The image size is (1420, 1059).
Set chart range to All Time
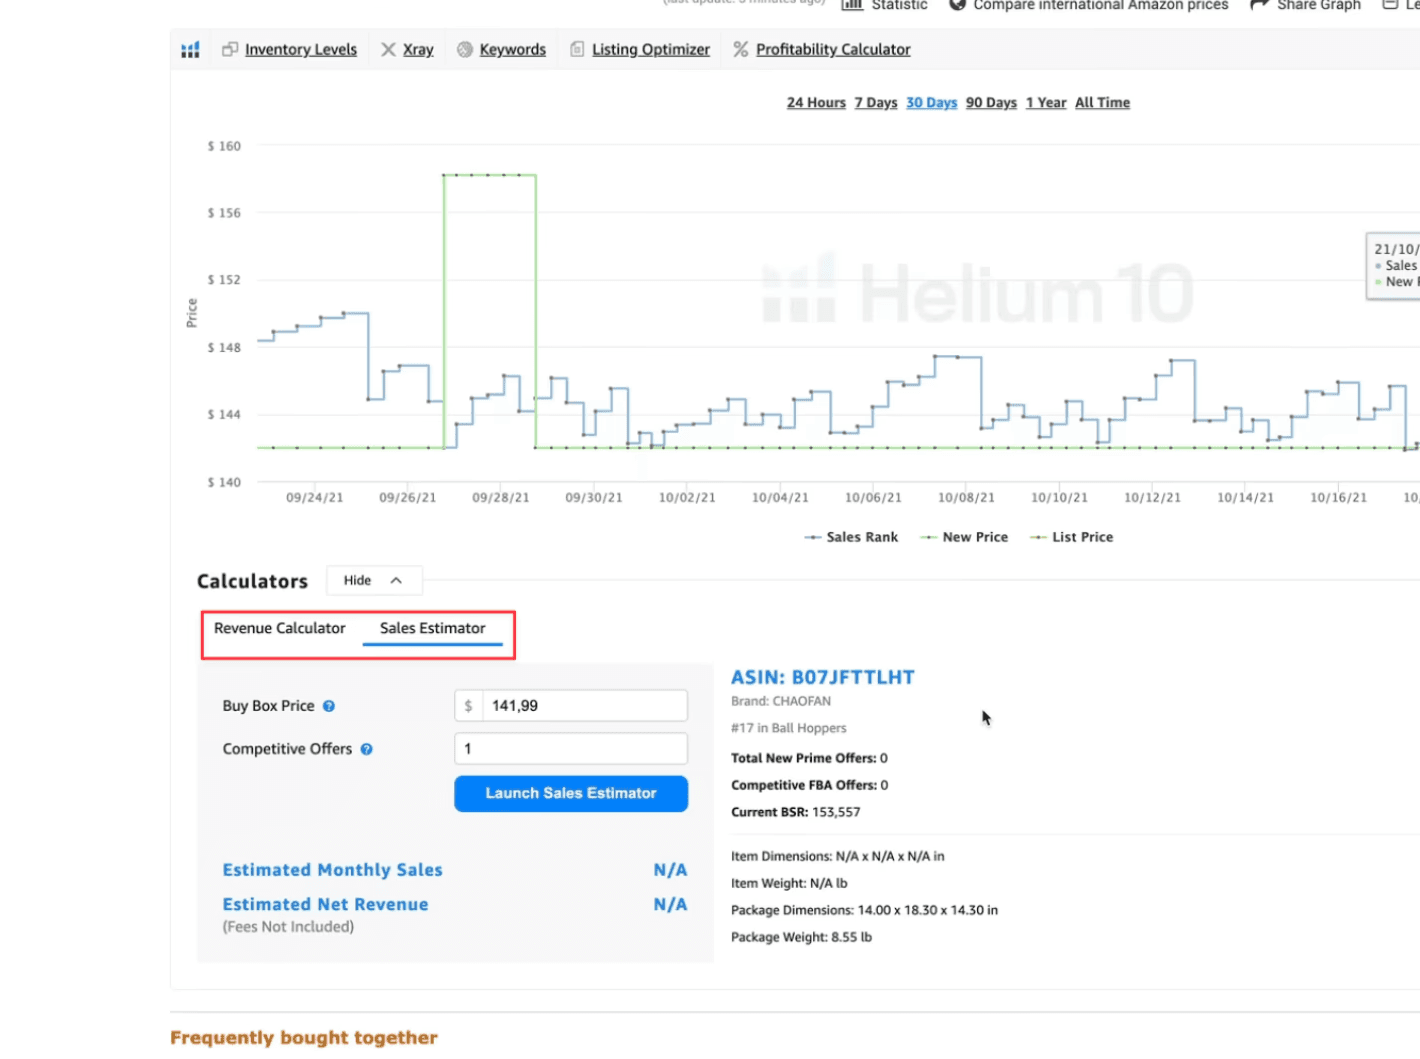point(1102,102)
